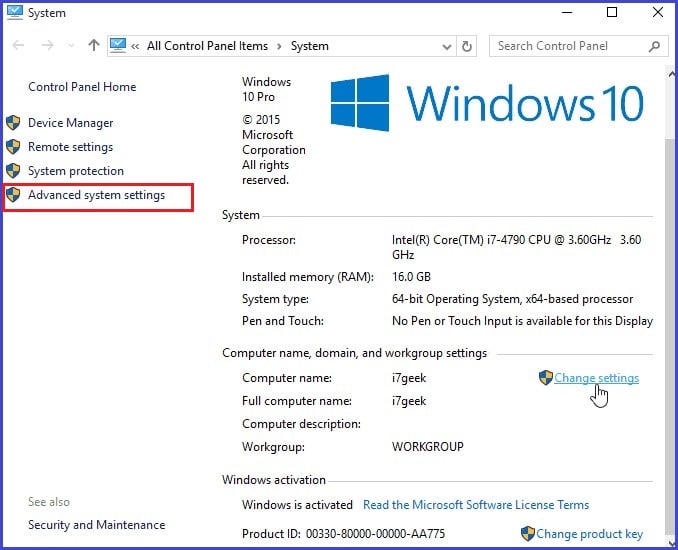Expand the address bar history dropdown

pos(447,46)
